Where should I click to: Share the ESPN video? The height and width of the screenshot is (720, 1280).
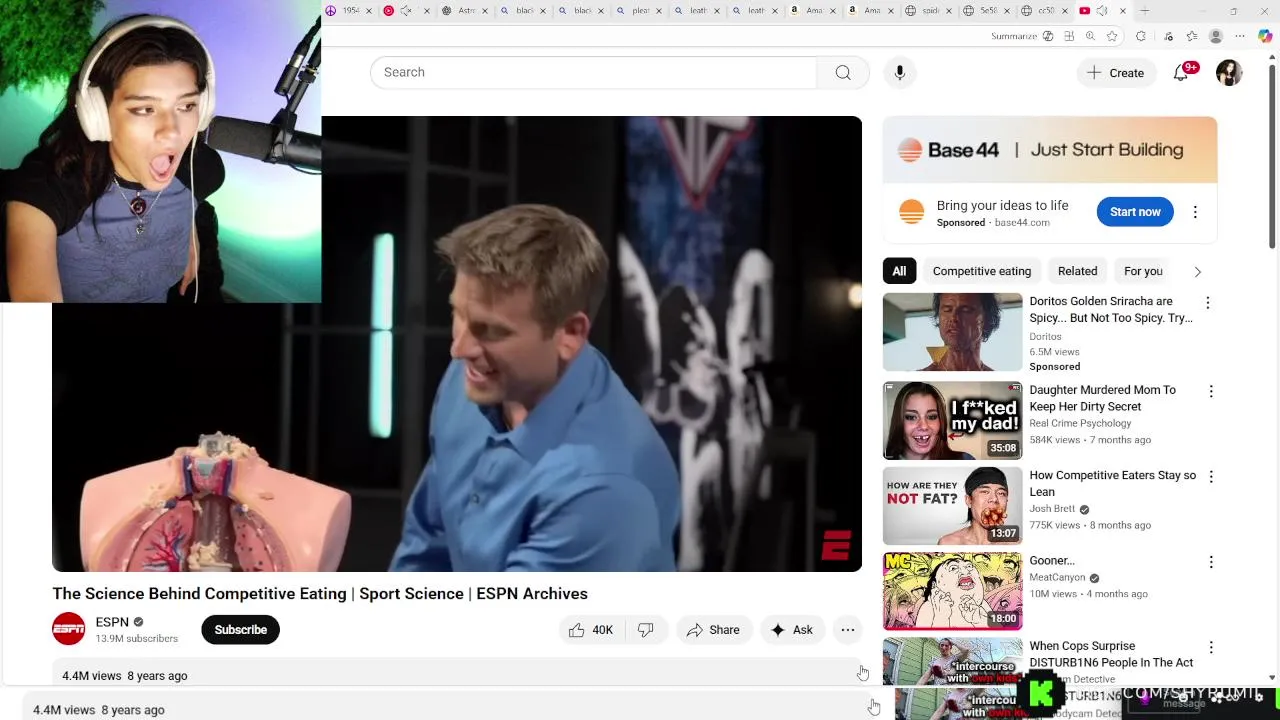coord(714,630)
